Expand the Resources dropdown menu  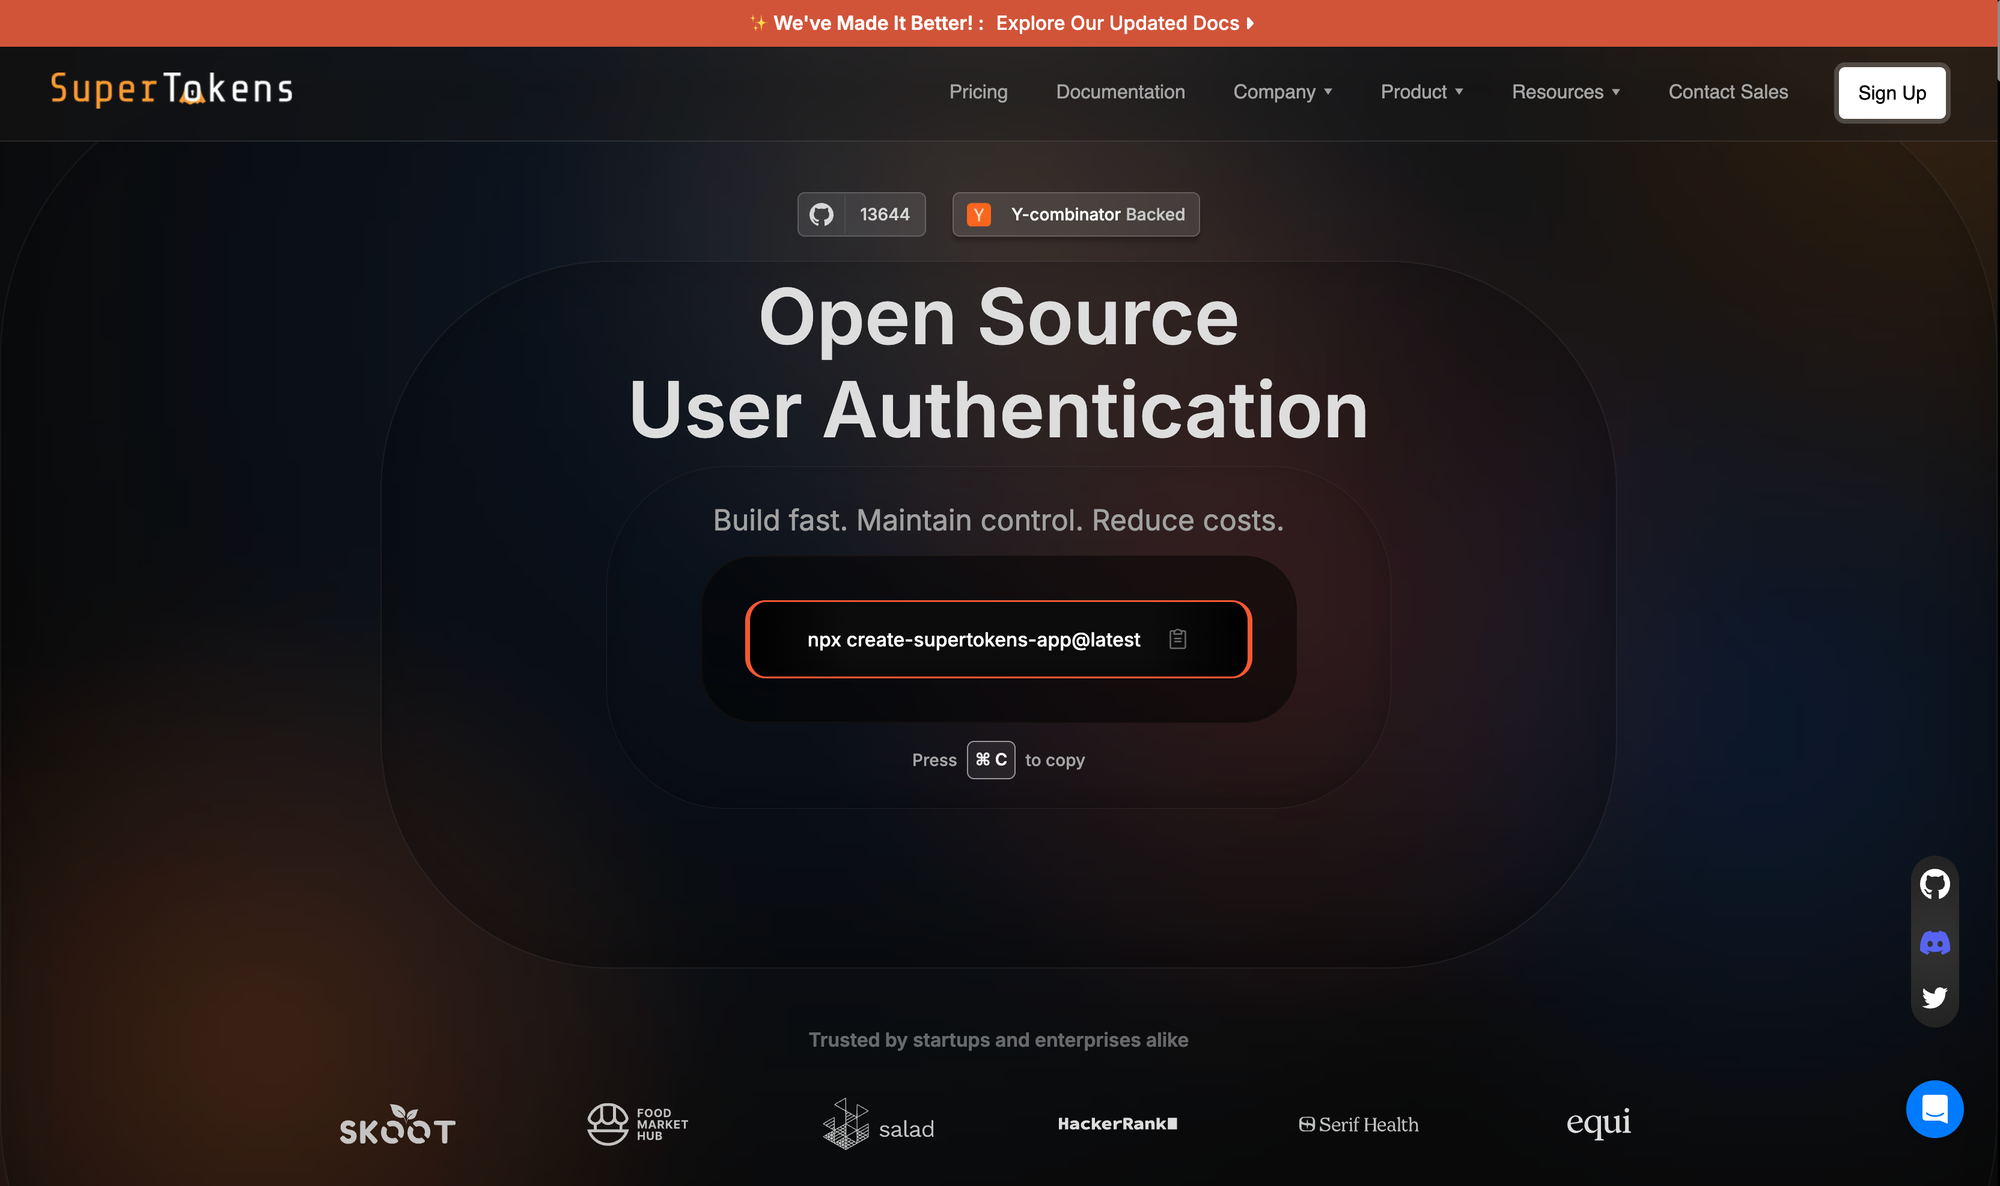[1566, 92]
